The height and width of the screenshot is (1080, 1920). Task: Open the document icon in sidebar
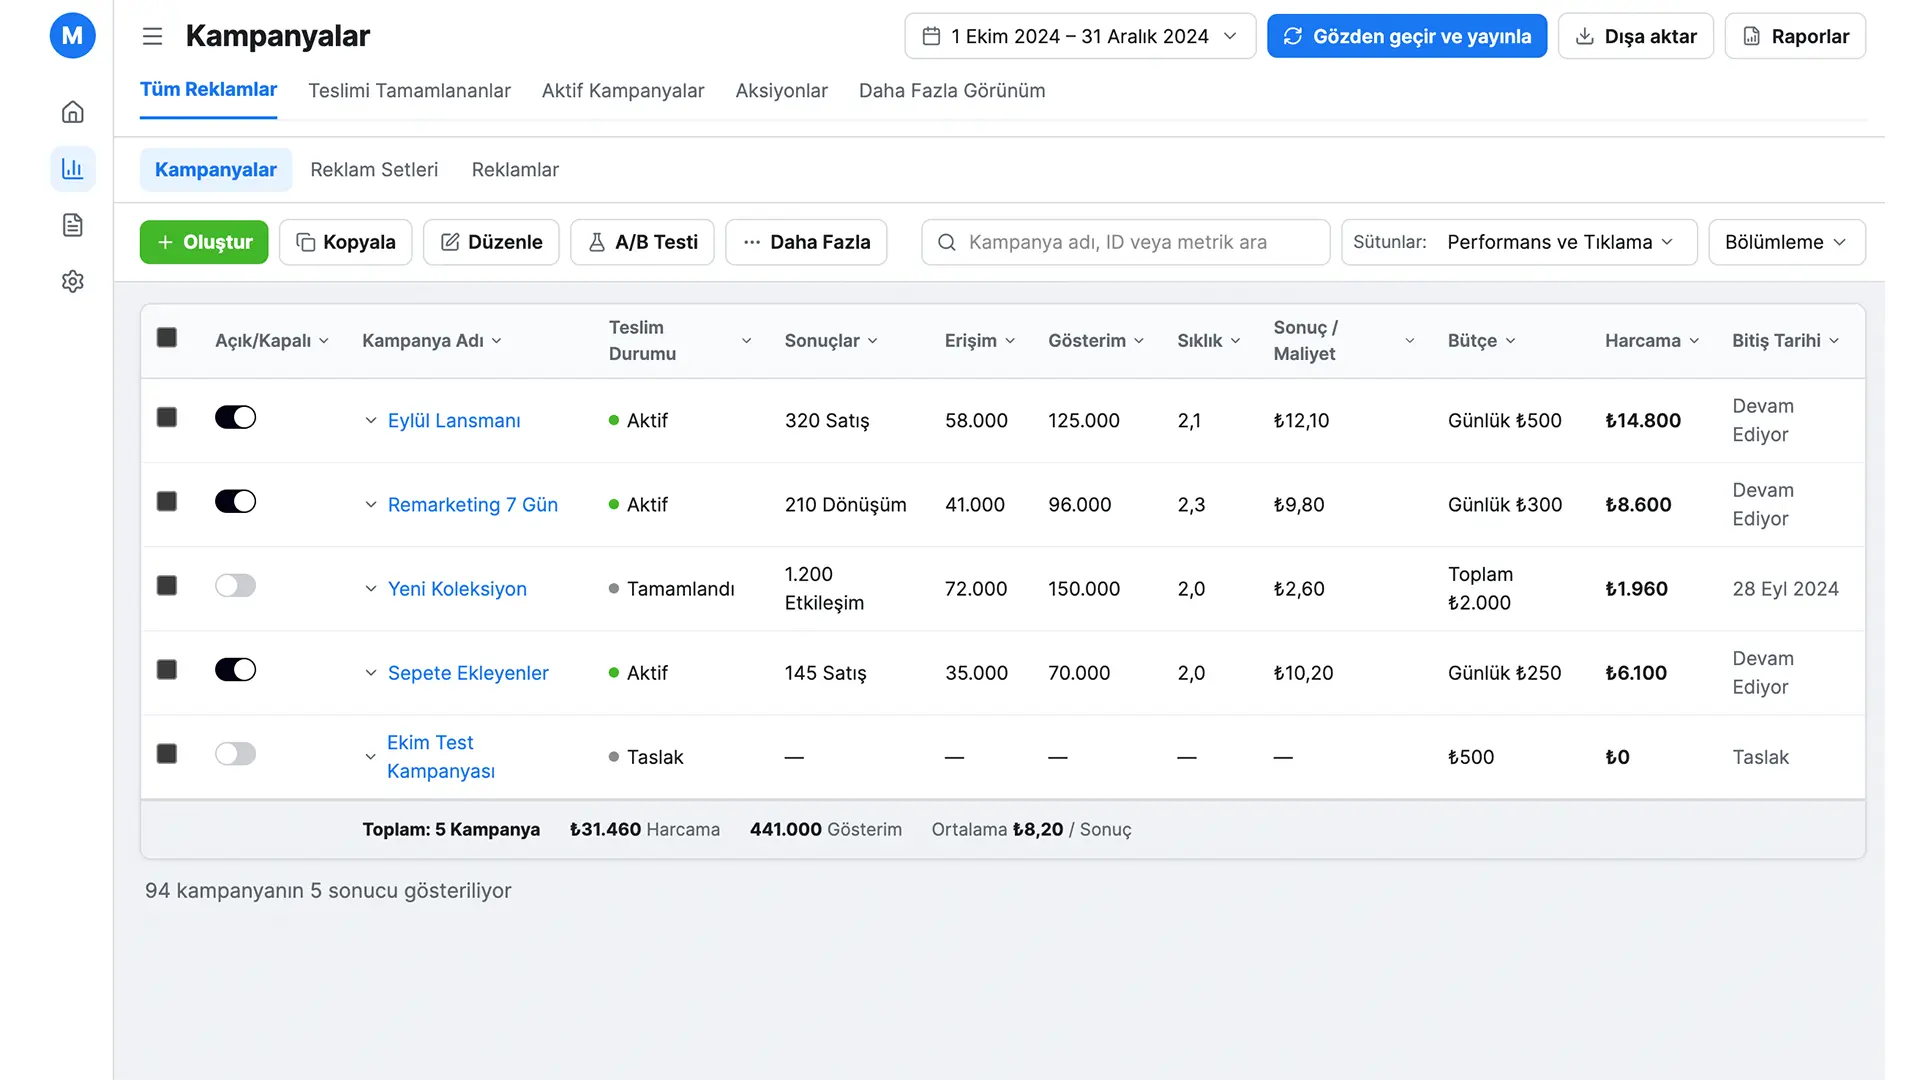tap(72, 225)
